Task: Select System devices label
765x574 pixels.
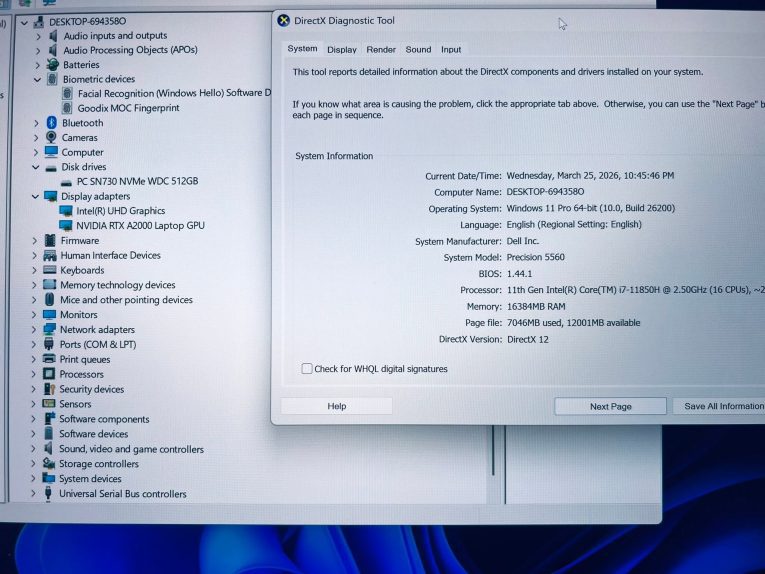Action: tap(90, 479)
